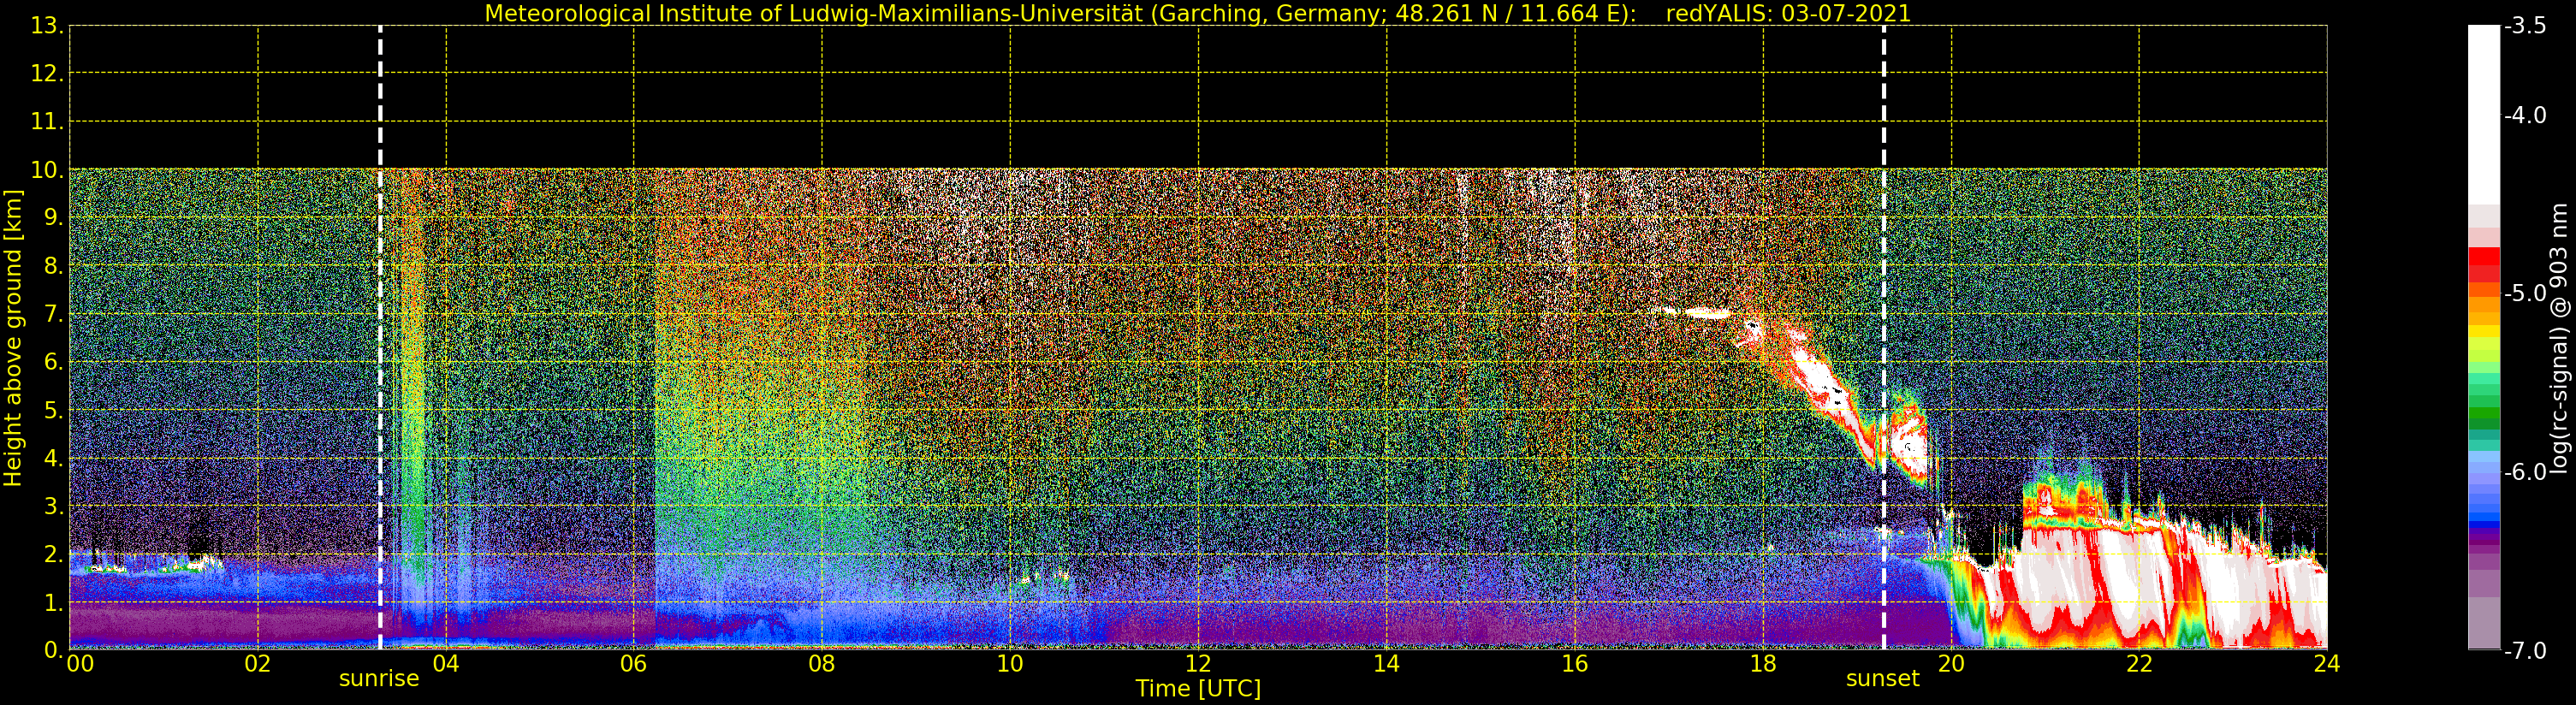This screenshot has height=705, width=2576.
Task: Click the height tick '4.' on the y-axis
Action: tap(54, 458)
